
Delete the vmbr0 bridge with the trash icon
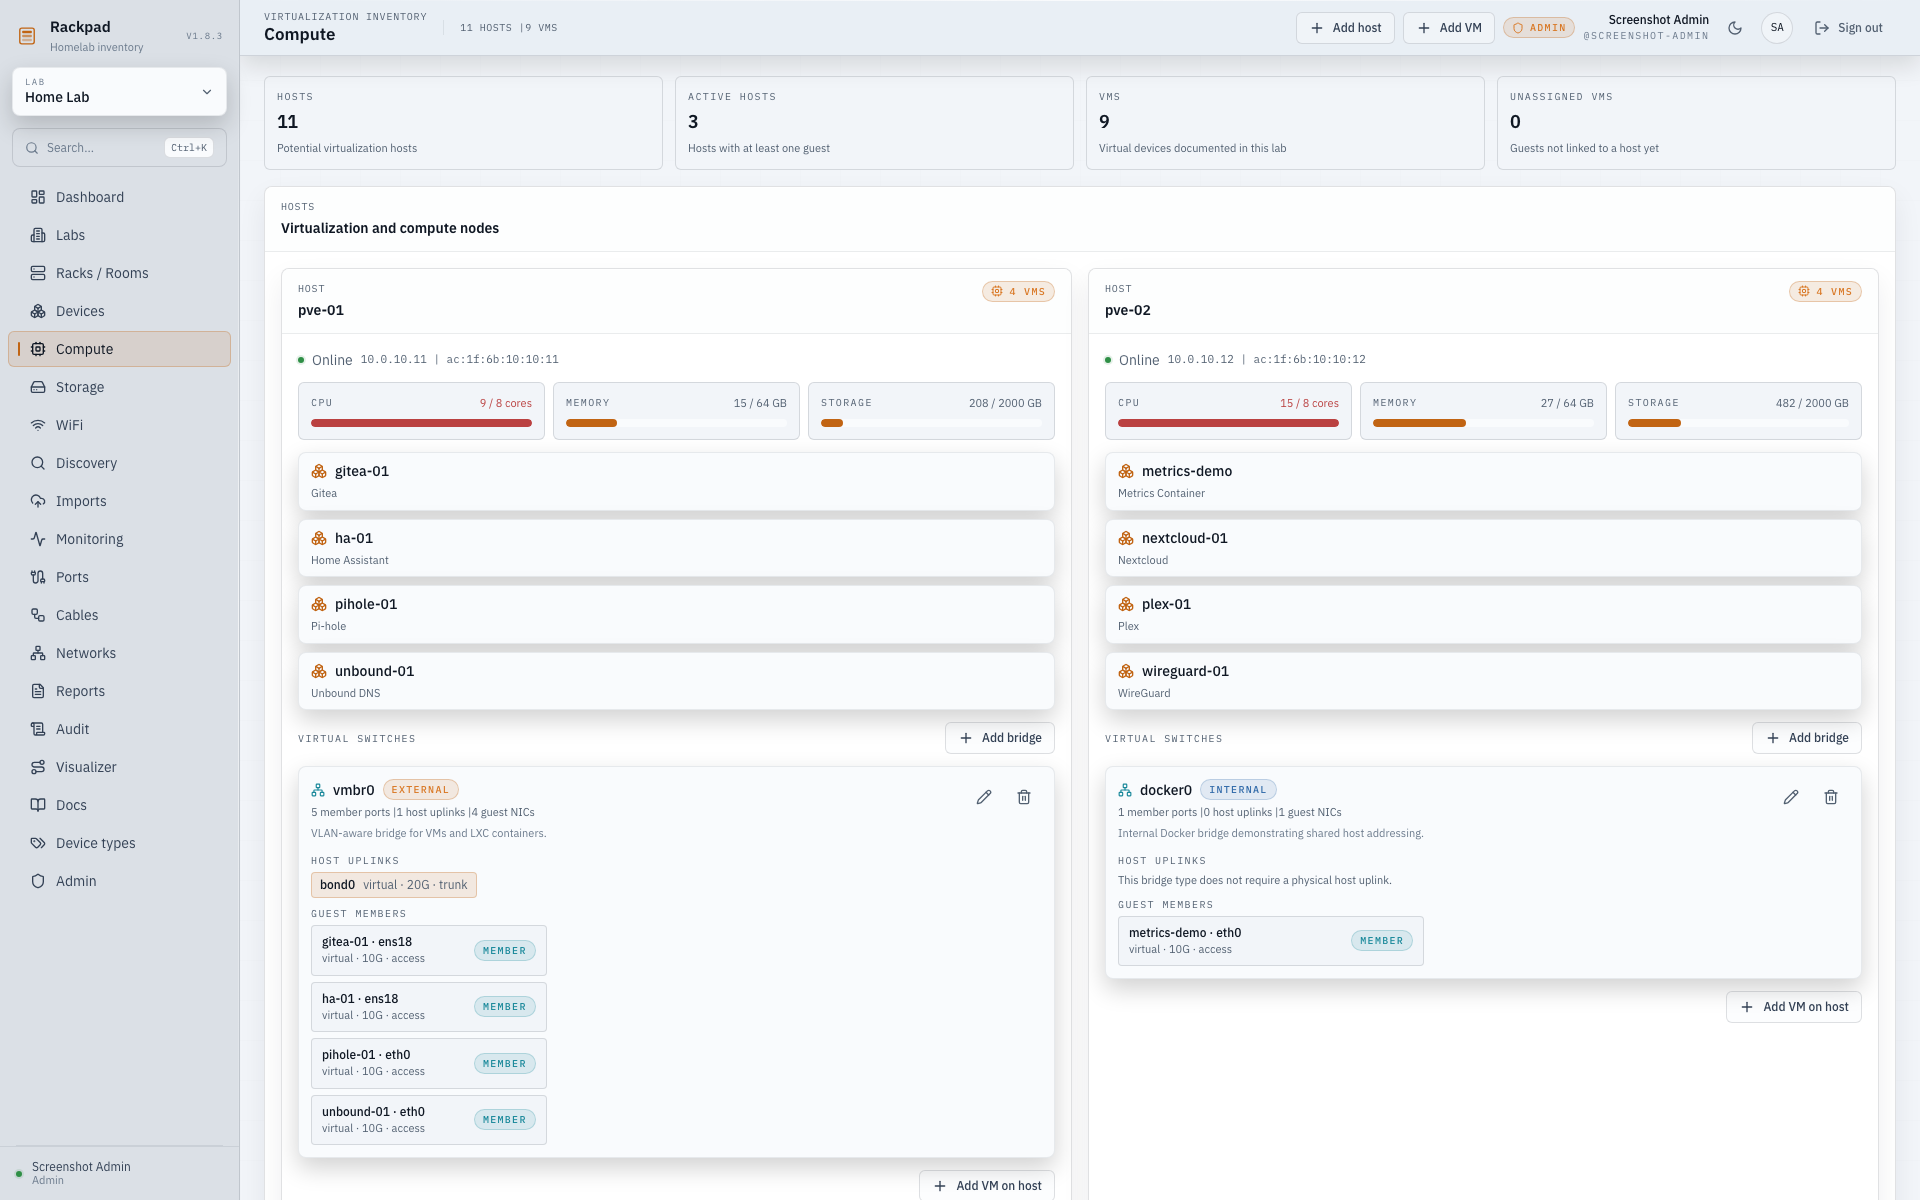click(1024, 797)
